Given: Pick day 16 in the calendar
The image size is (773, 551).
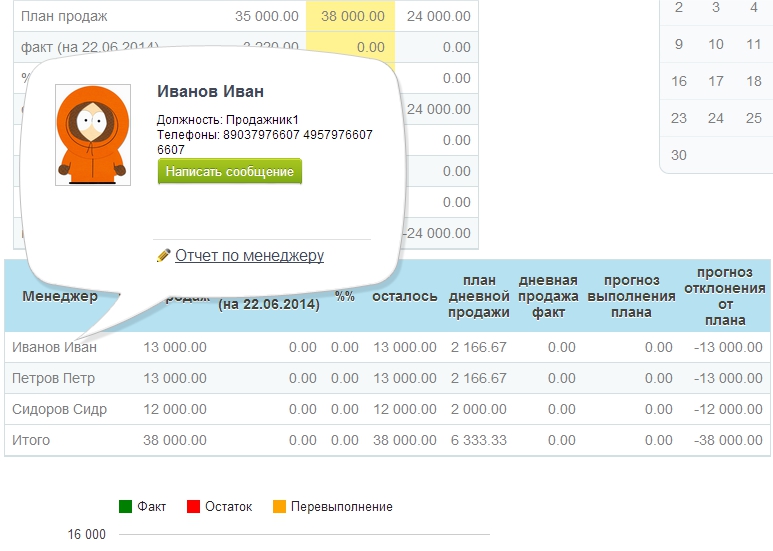Looking at the screenshot, I should point(679,81).
